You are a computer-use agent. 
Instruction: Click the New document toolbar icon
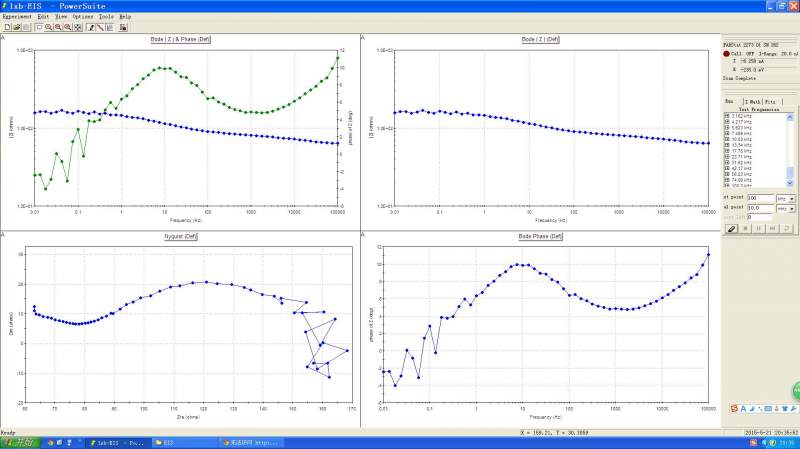7,27
